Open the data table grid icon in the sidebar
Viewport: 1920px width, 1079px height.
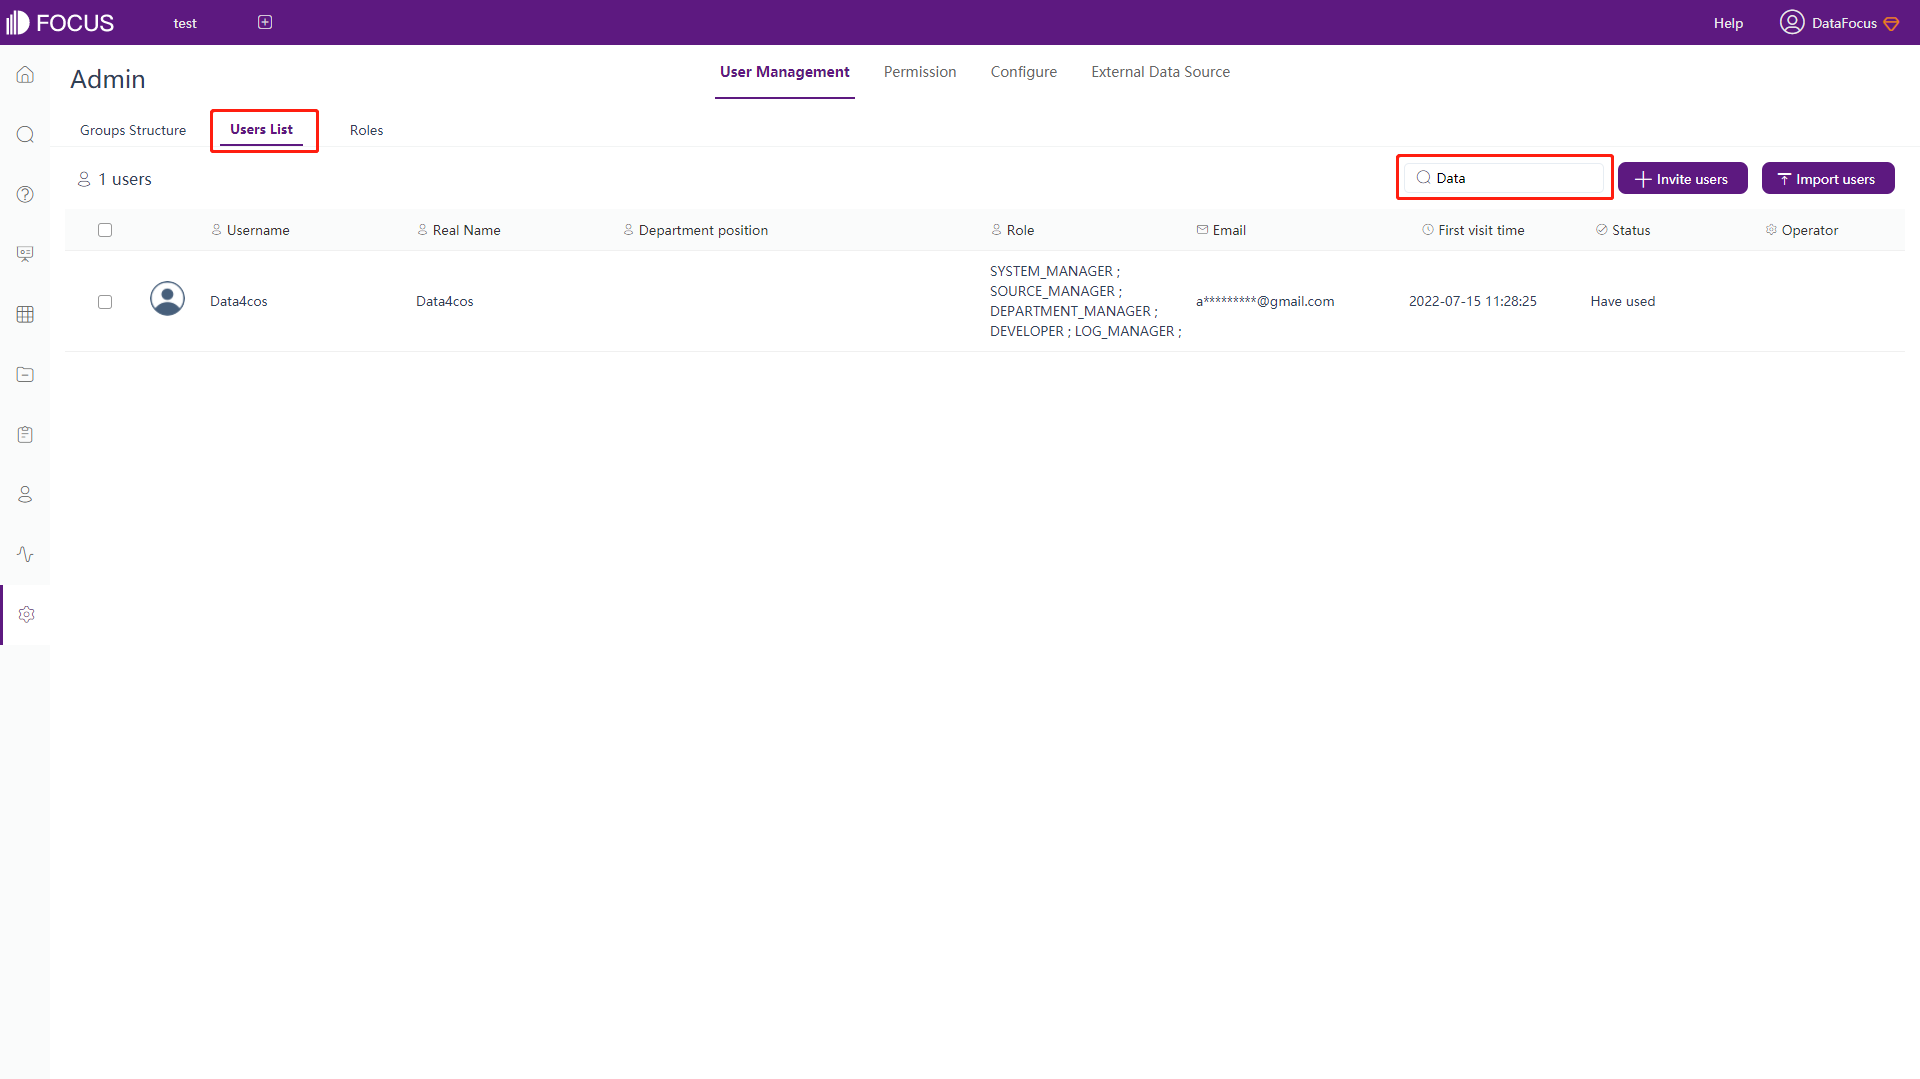coord(25,315)
